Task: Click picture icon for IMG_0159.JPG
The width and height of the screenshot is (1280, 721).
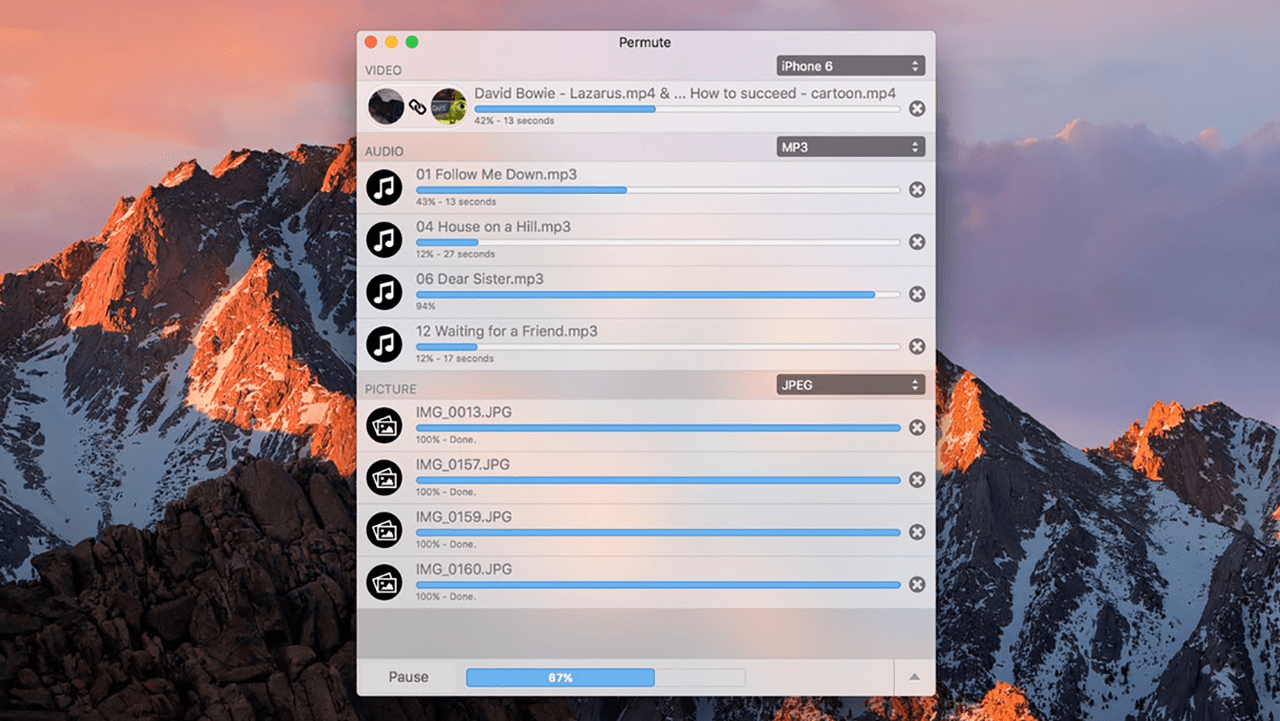Action: (384, 530)
